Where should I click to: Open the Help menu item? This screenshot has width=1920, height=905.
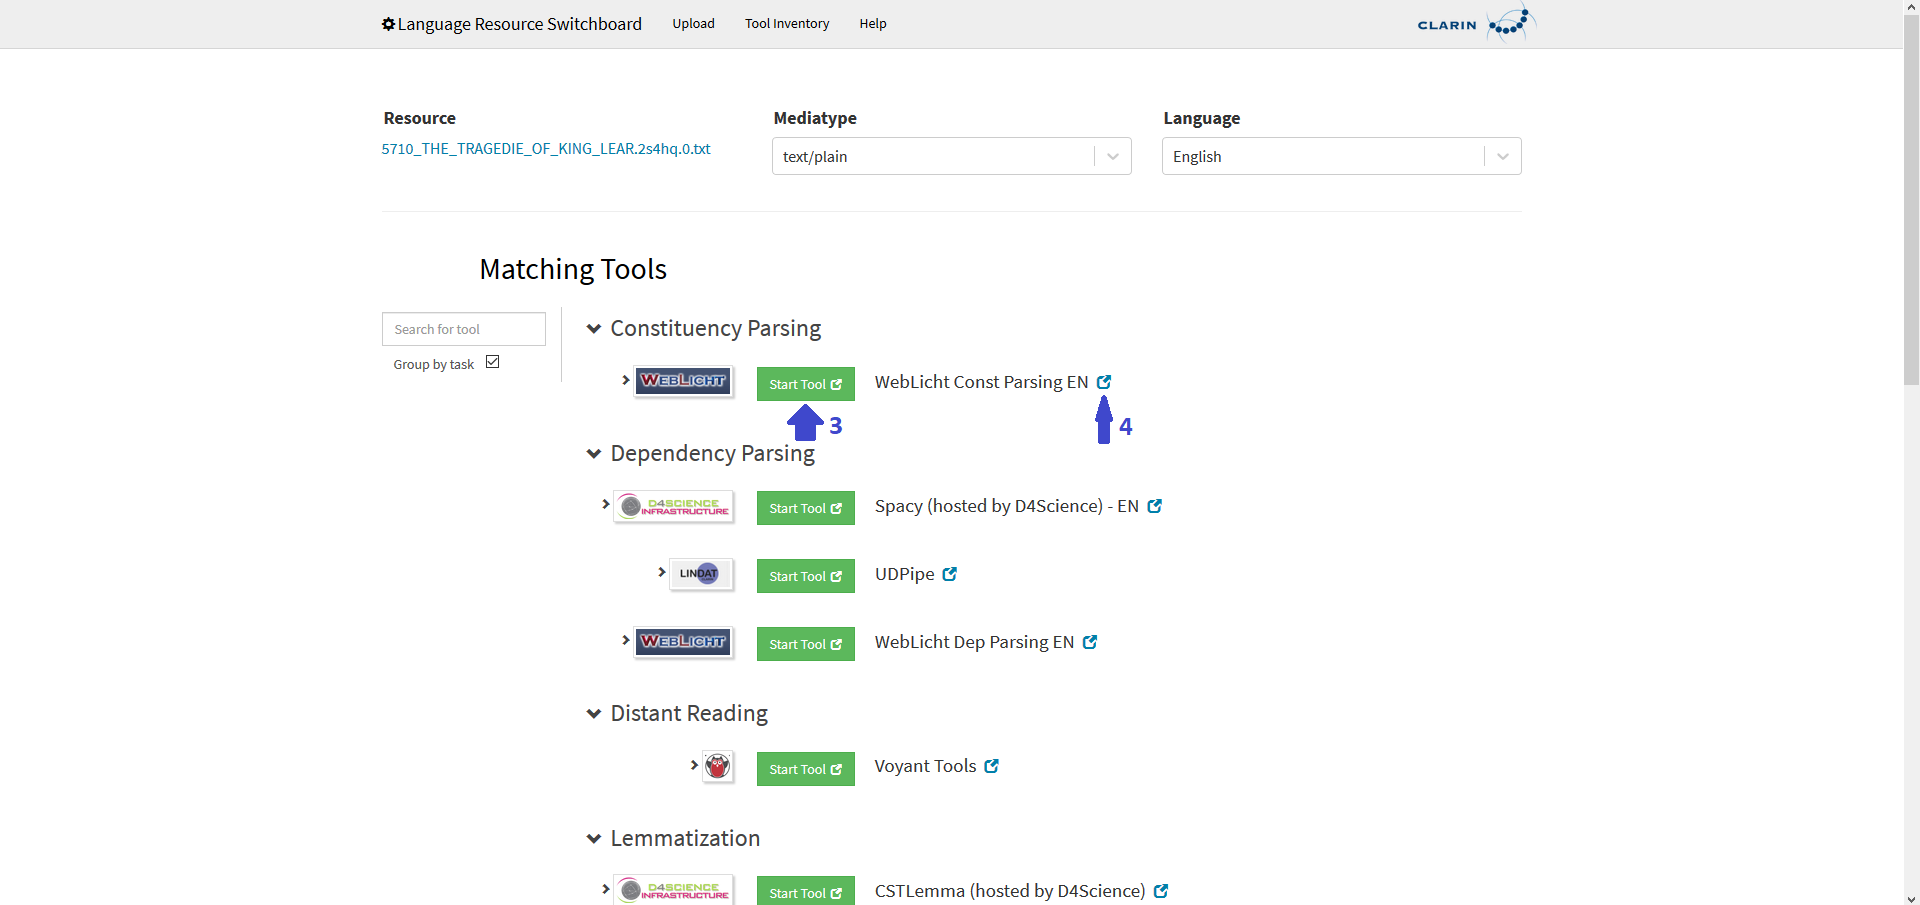pos(872,23)
